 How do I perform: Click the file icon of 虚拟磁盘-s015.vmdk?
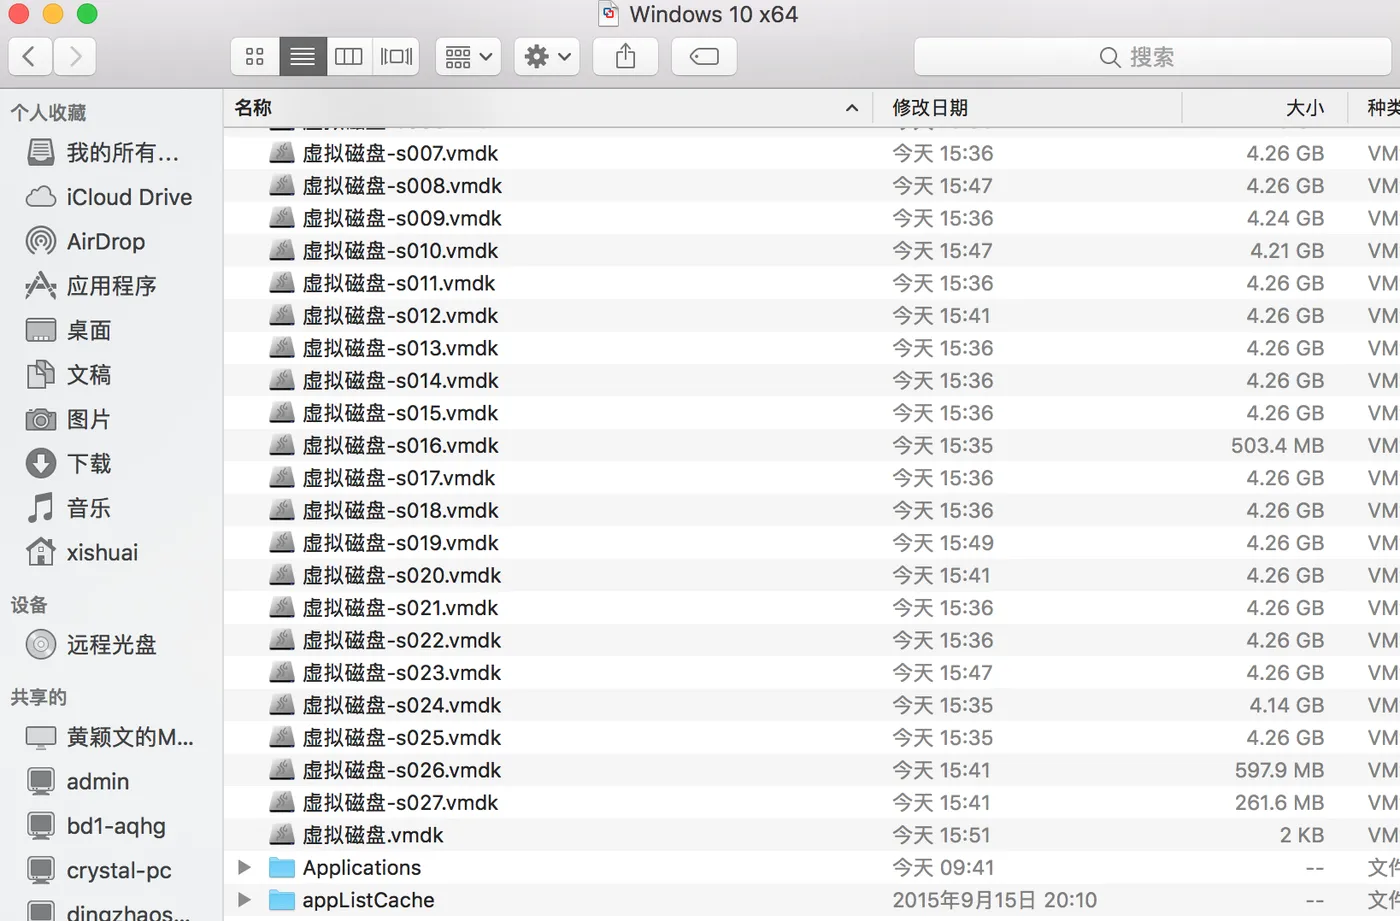point(283,413)
